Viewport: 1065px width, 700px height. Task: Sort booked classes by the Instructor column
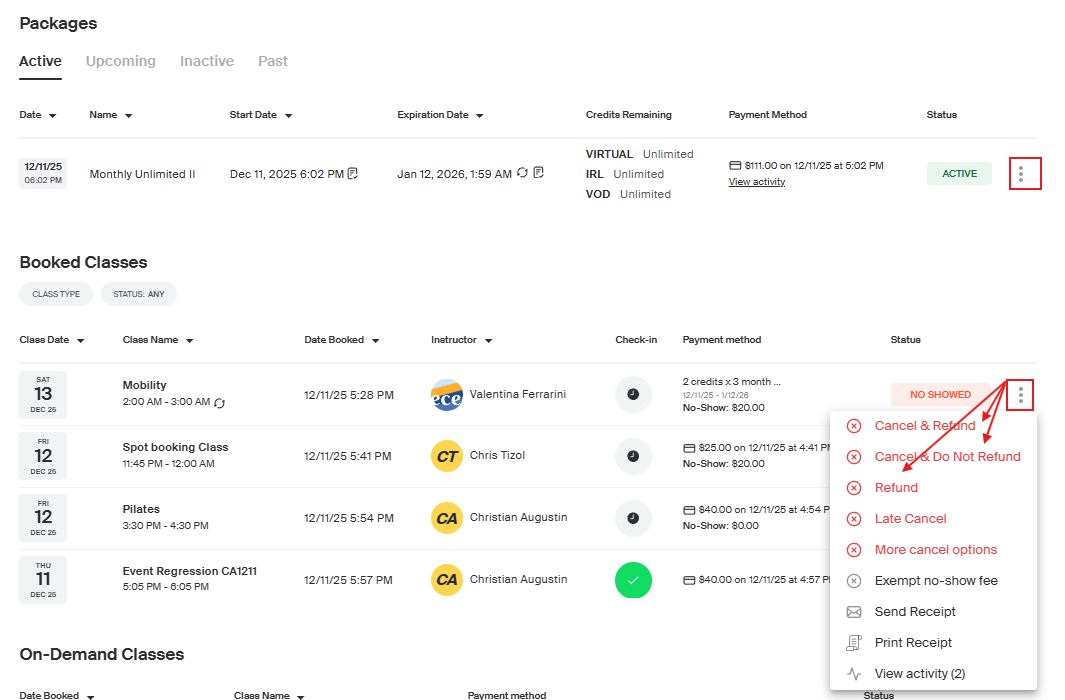(x=461, y=339)
